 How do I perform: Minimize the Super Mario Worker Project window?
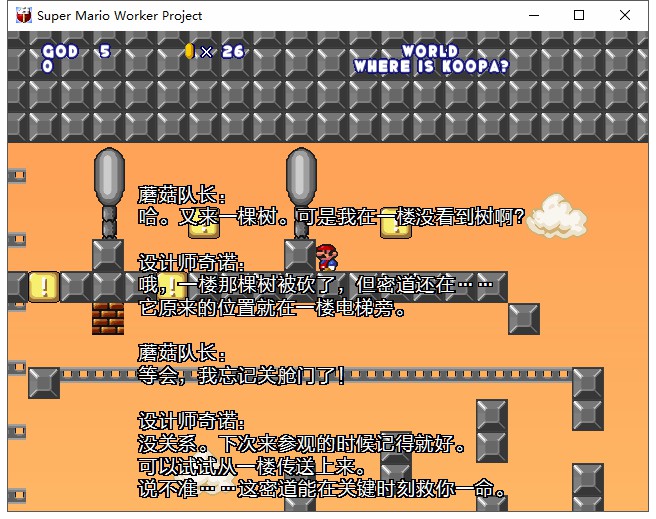click(534, 15)
